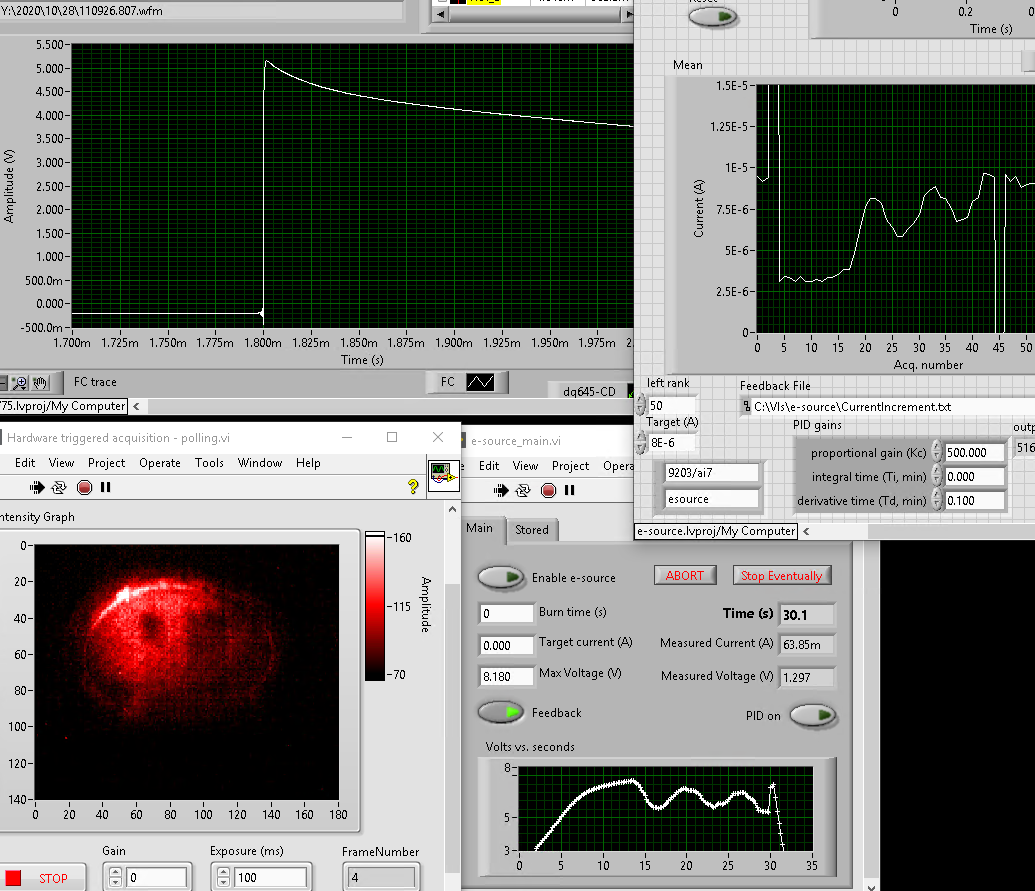Image resolution: width=1035 pixels, height=891 pixels.
Task: Open the FC plot legend style selector
Action: [x=482, y=382]
